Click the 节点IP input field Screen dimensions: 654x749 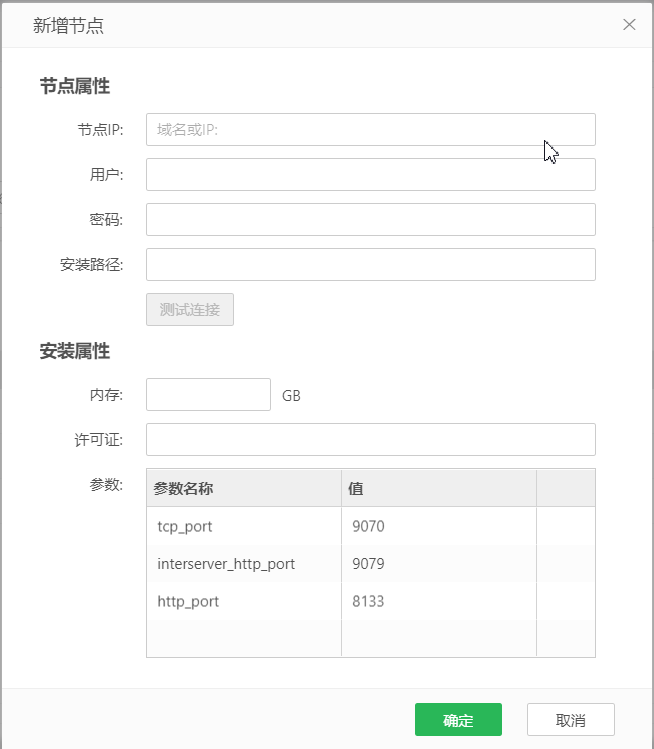[x=370, y=130]
